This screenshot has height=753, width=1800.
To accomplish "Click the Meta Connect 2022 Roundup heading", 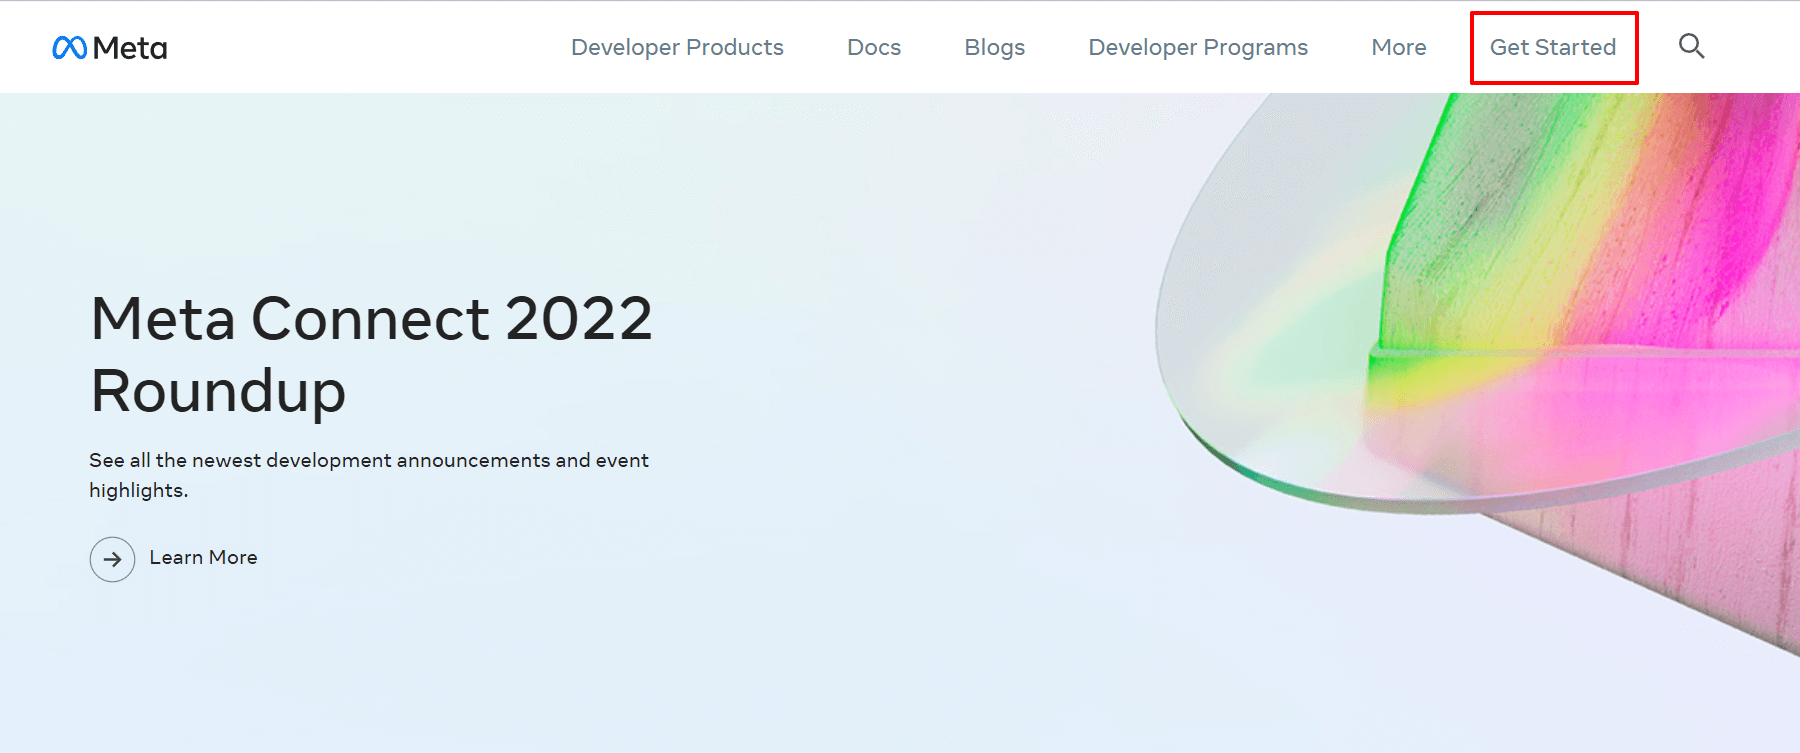I will (371, 354).
